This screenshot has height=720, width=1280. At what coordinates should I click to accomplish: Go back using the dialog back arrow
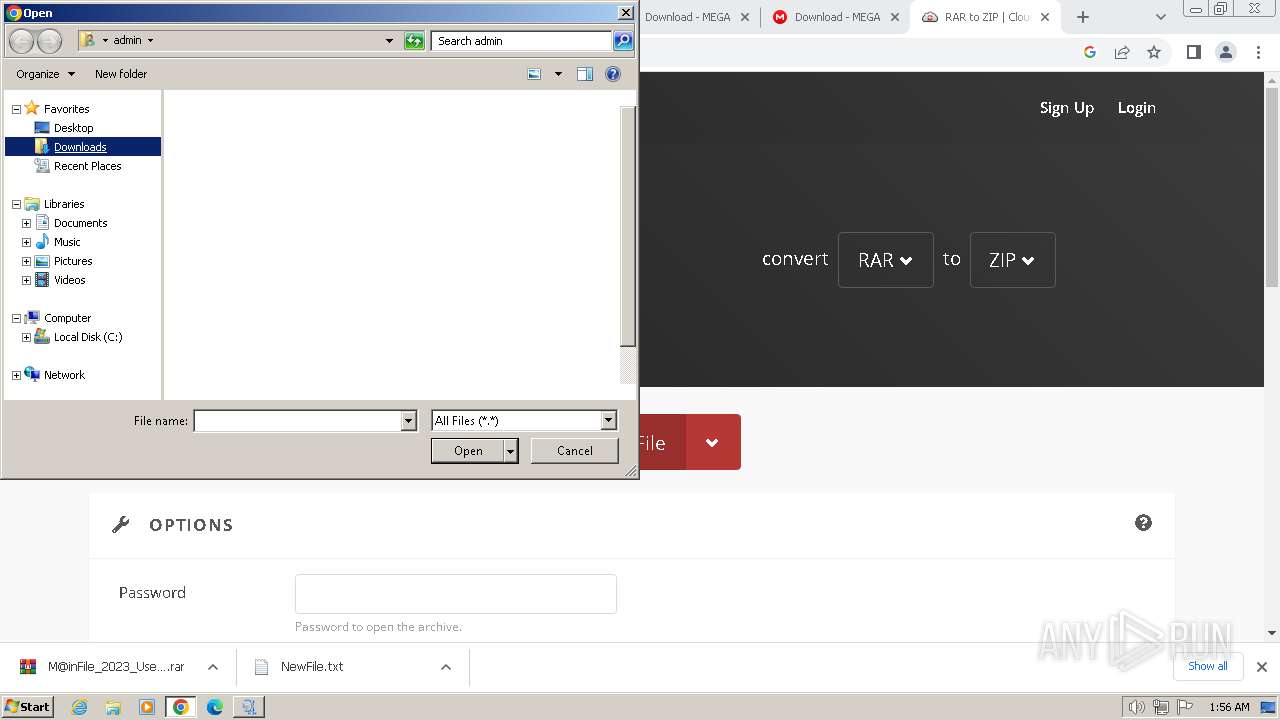21,41
